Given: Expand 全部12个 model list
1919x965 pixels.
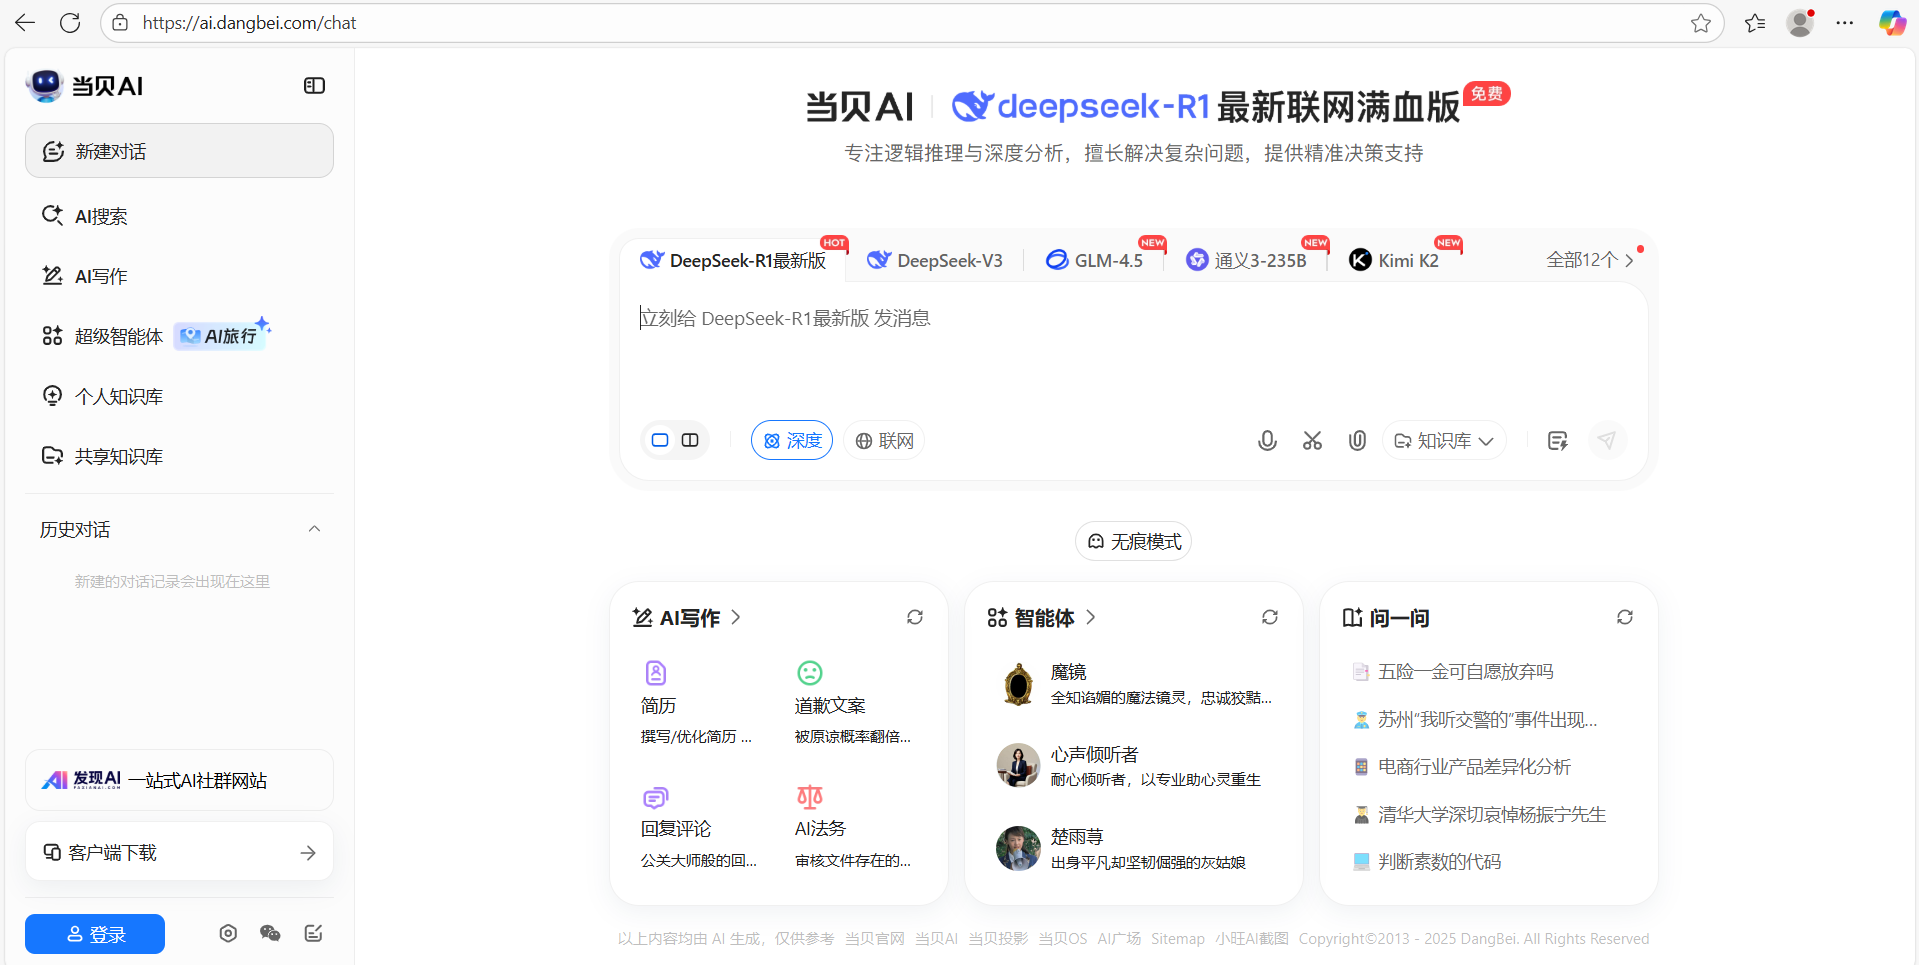Looking at the screenshot, I should coord(1590,260).
